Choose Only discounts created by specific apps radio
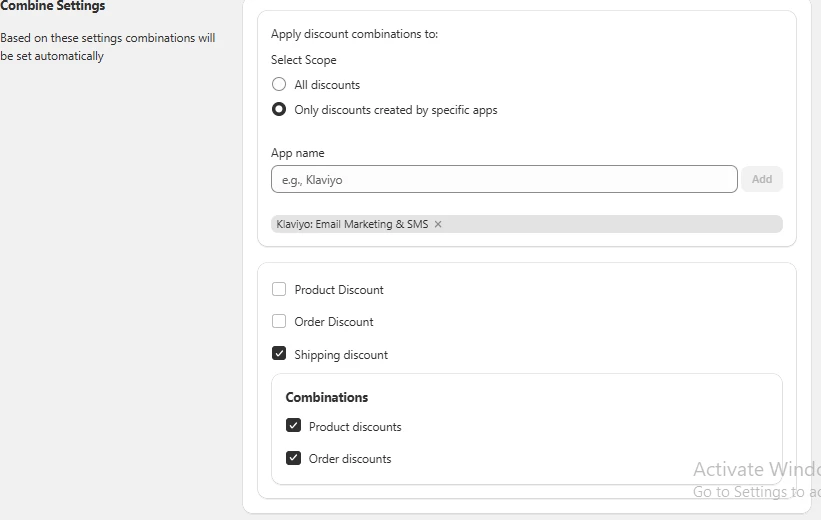This screenshot has height=520, width=821. pyautogui.click(x=279, y=109)
